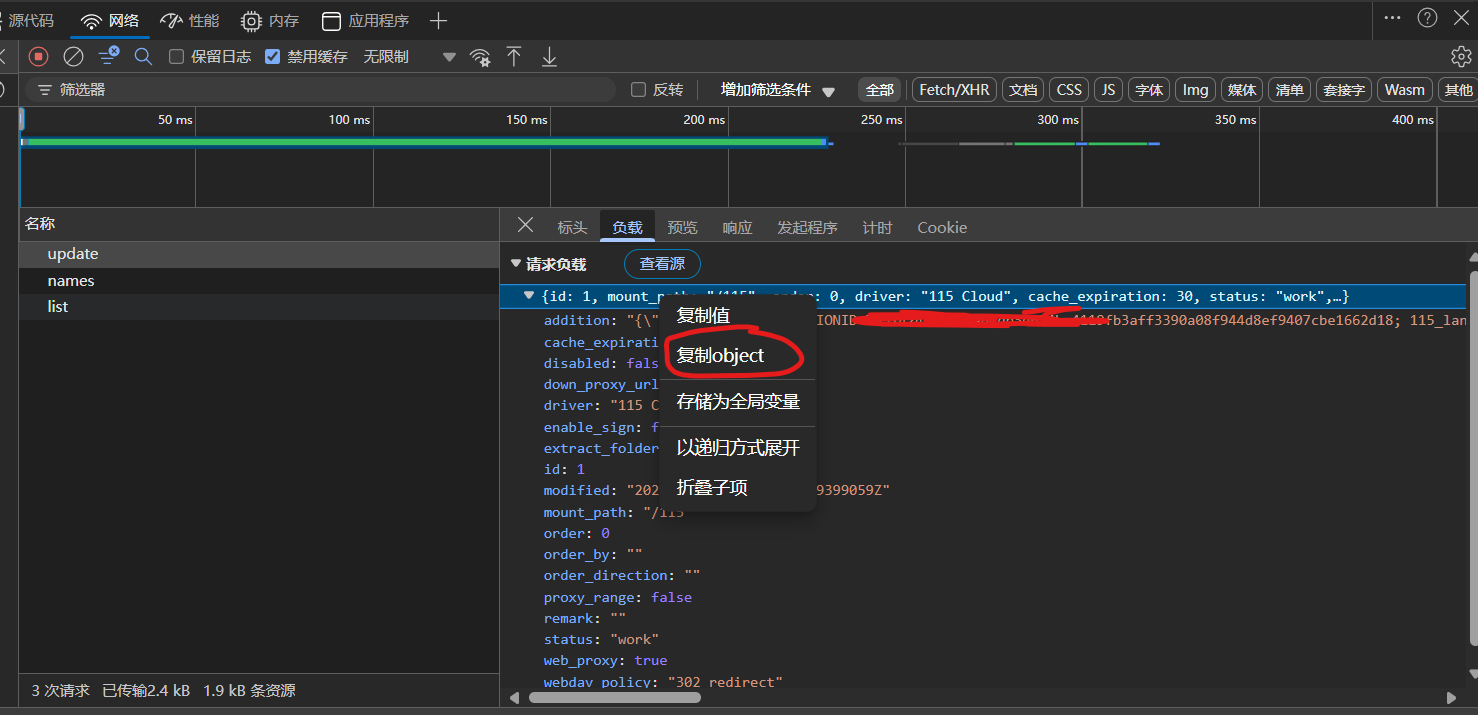
Task: Stop recording network log red button
Action: [38, 57]
